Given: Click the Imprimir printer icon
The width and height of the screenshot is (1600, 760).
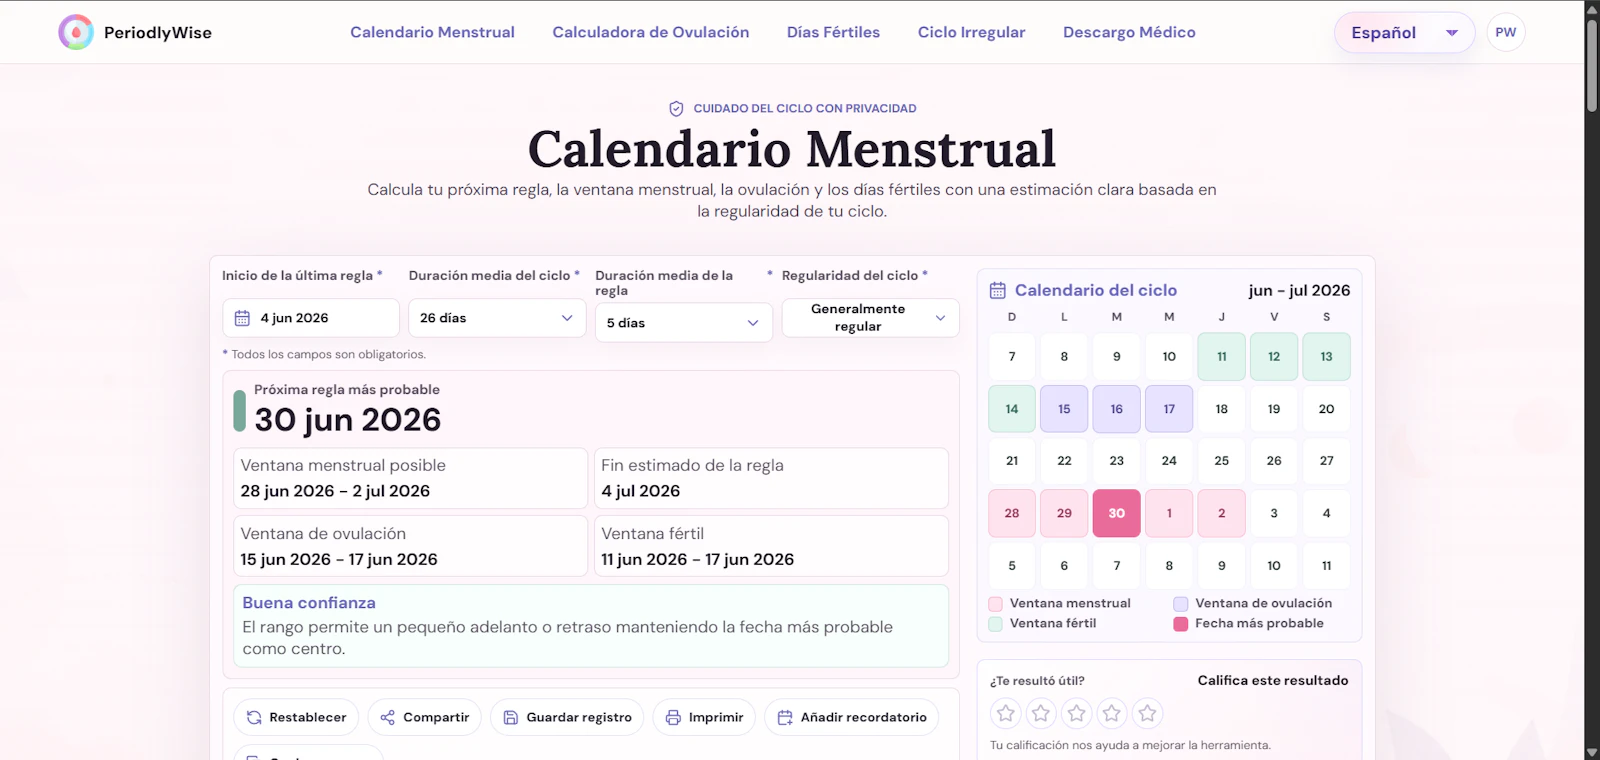Looking at the screenshot, I should 673,717.
